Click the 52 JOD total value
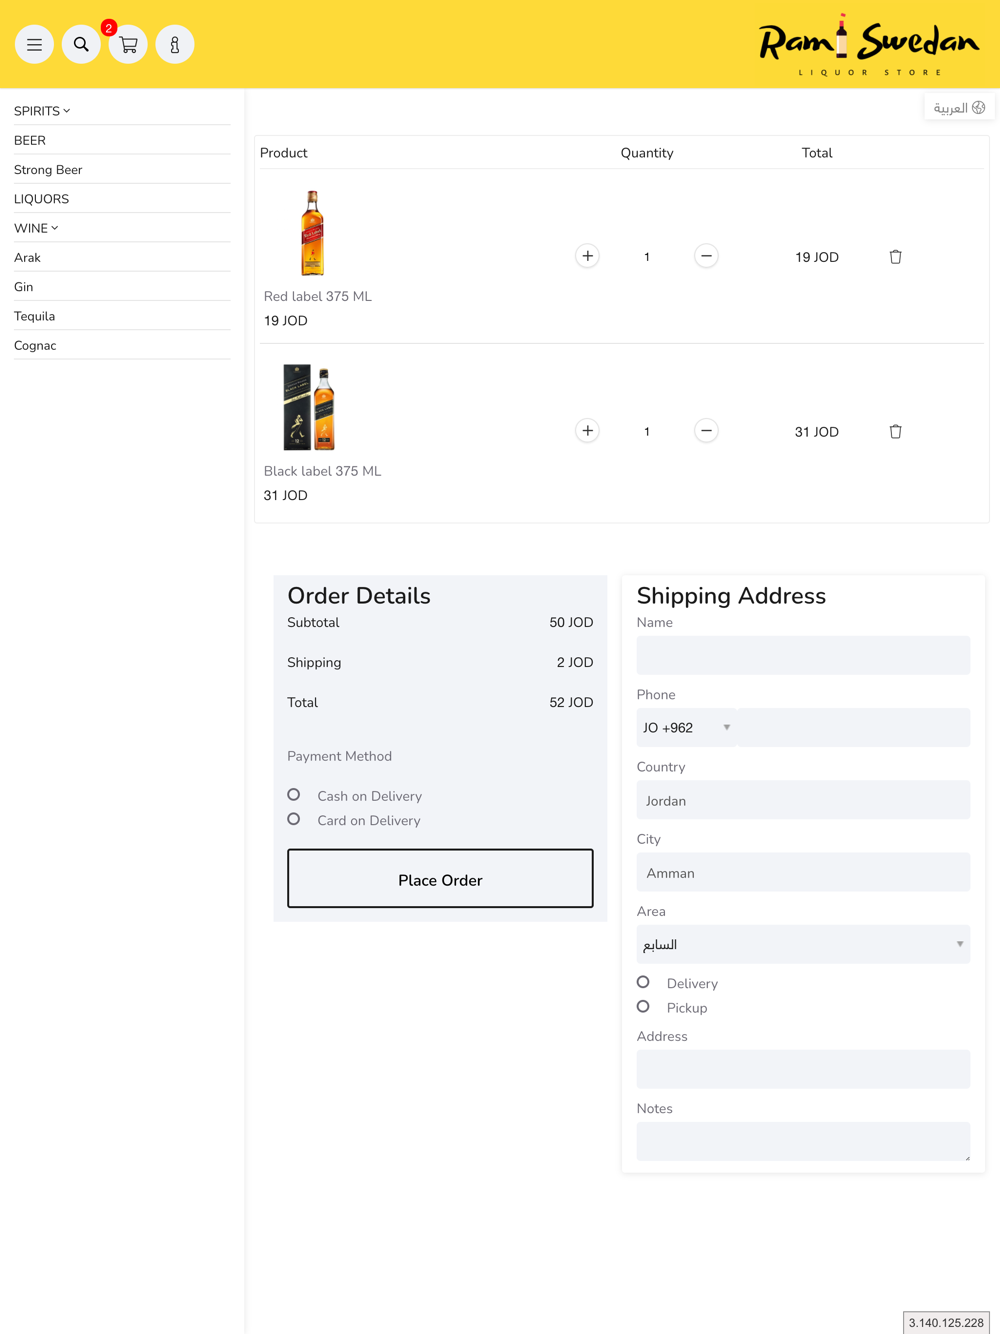1000x1334 pixels. pos(571,703)
